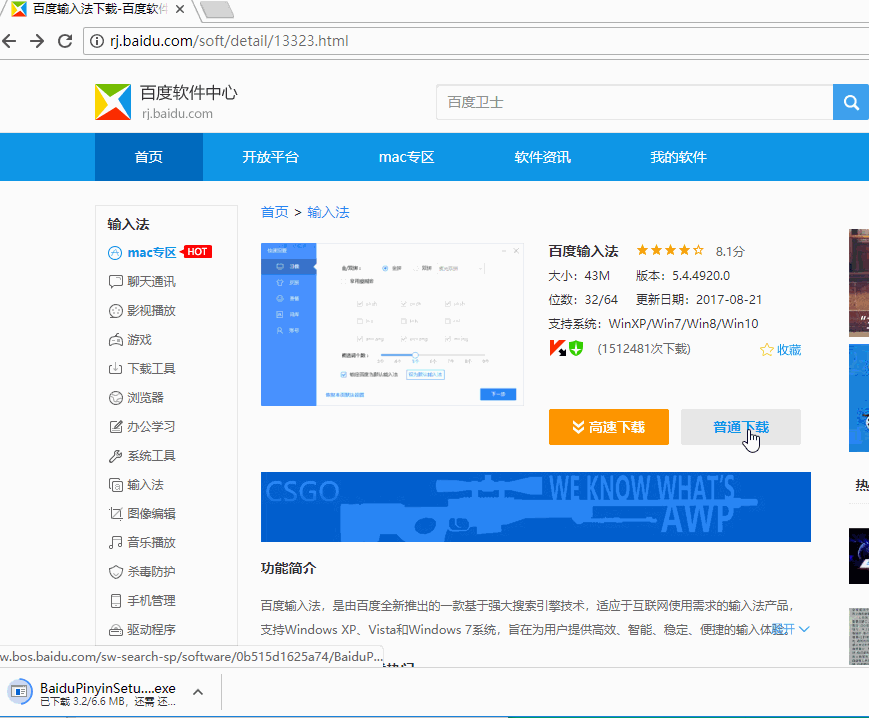Open the Baidu Input software screenshot thumbnail
Image resolution: width=869 pixels, height=718 pixels.
392,324
